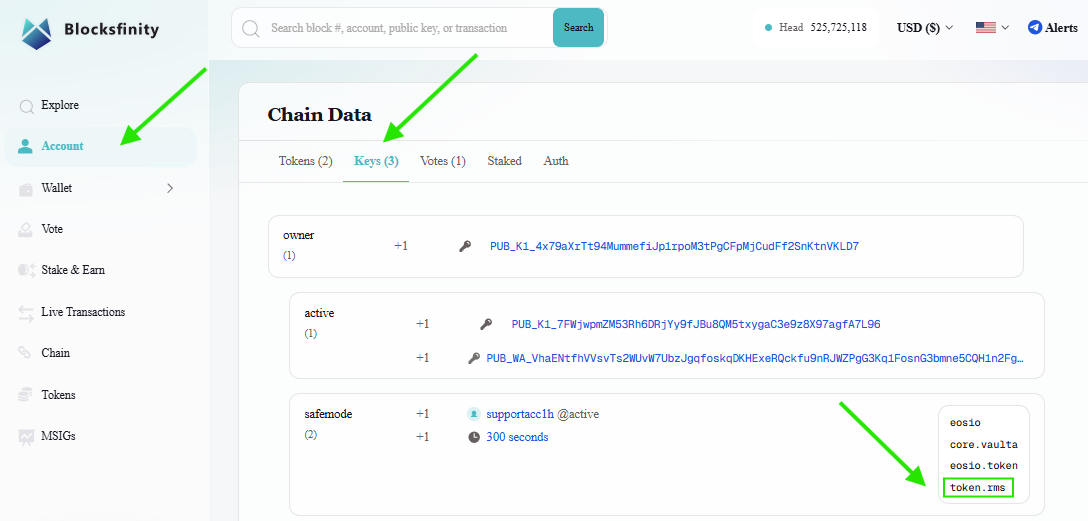This screenshot has width=1088, height=521.
Task: Switch to the Tokens (2) tab
Action: [305, 161]
